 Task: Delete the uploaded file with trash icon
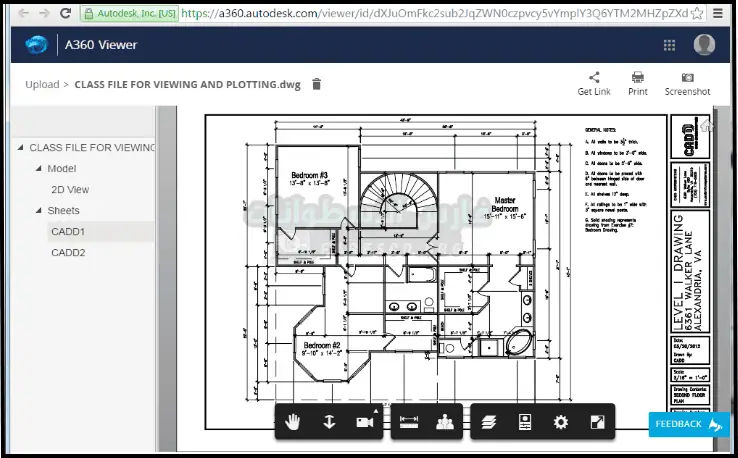point(317,85)
